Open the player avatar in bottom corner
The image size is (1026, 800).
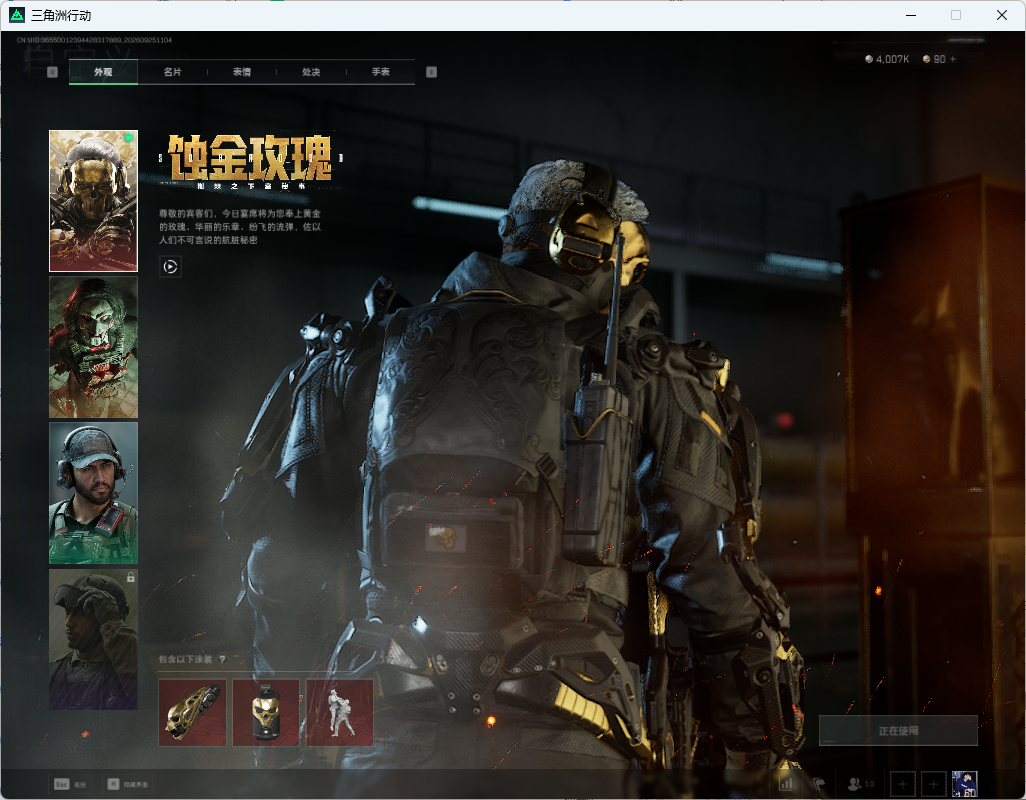click(964, 784)
